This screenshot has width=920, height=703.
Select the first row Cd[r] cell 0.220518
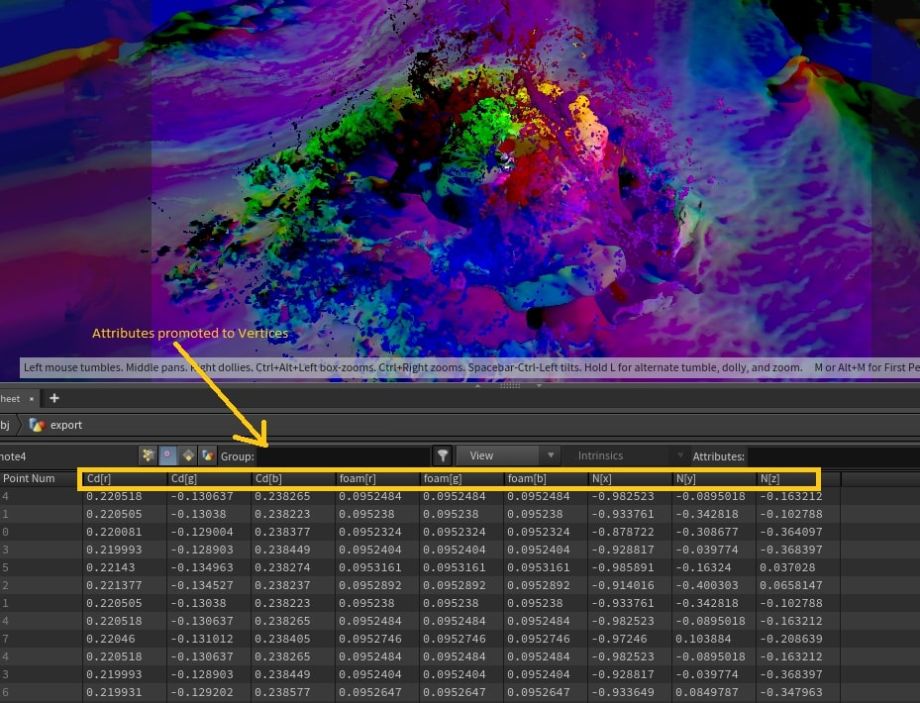click(x=113, y=496)
